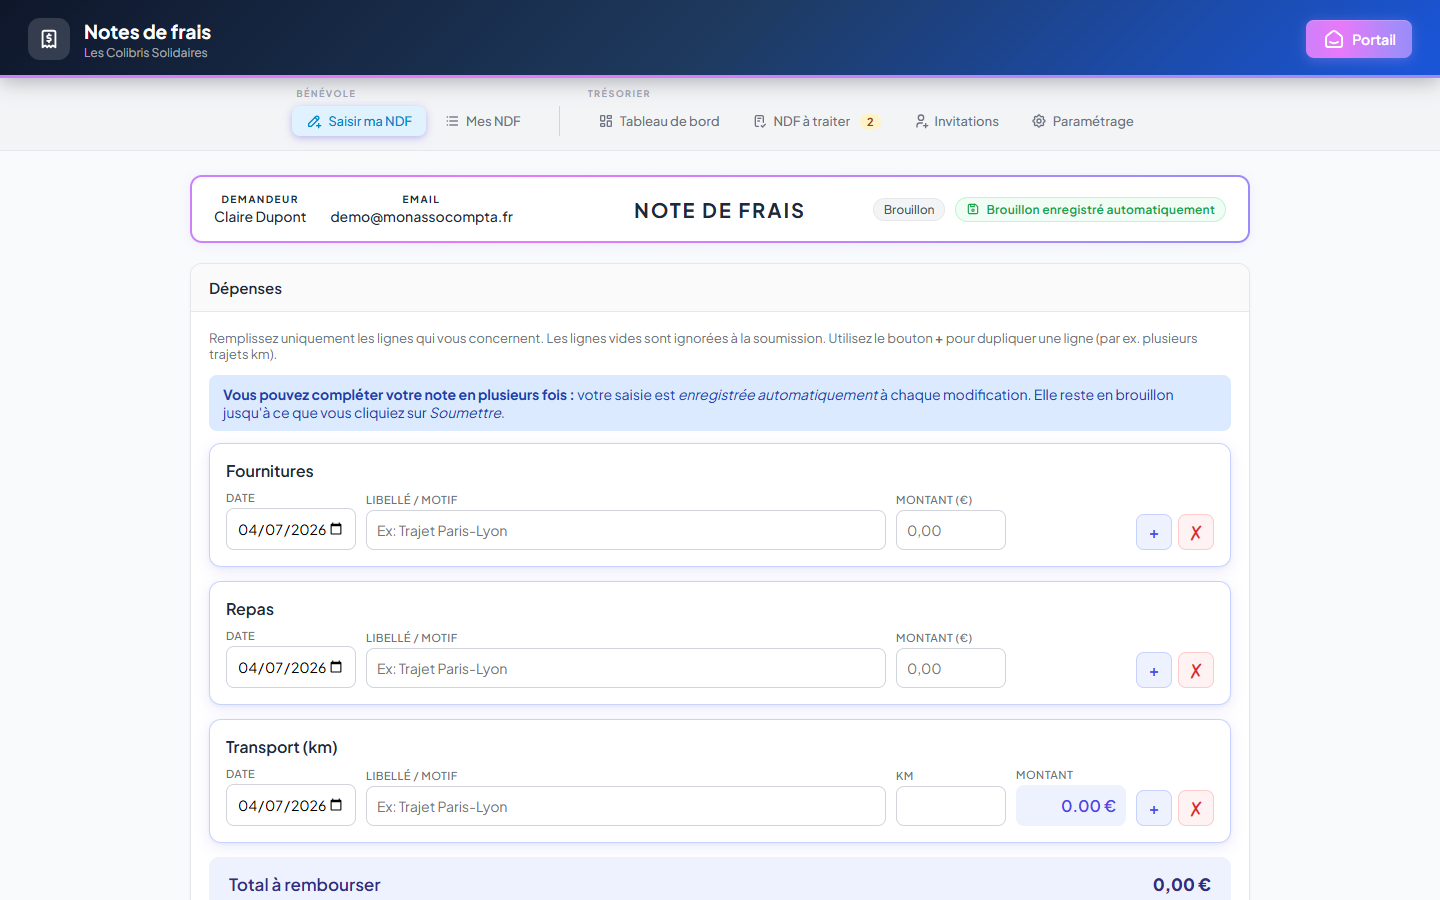Switch to the Mes NDF tab
Image resolution: width=1440 pixels, height=900 pixels.
click(x=483, y=121)
